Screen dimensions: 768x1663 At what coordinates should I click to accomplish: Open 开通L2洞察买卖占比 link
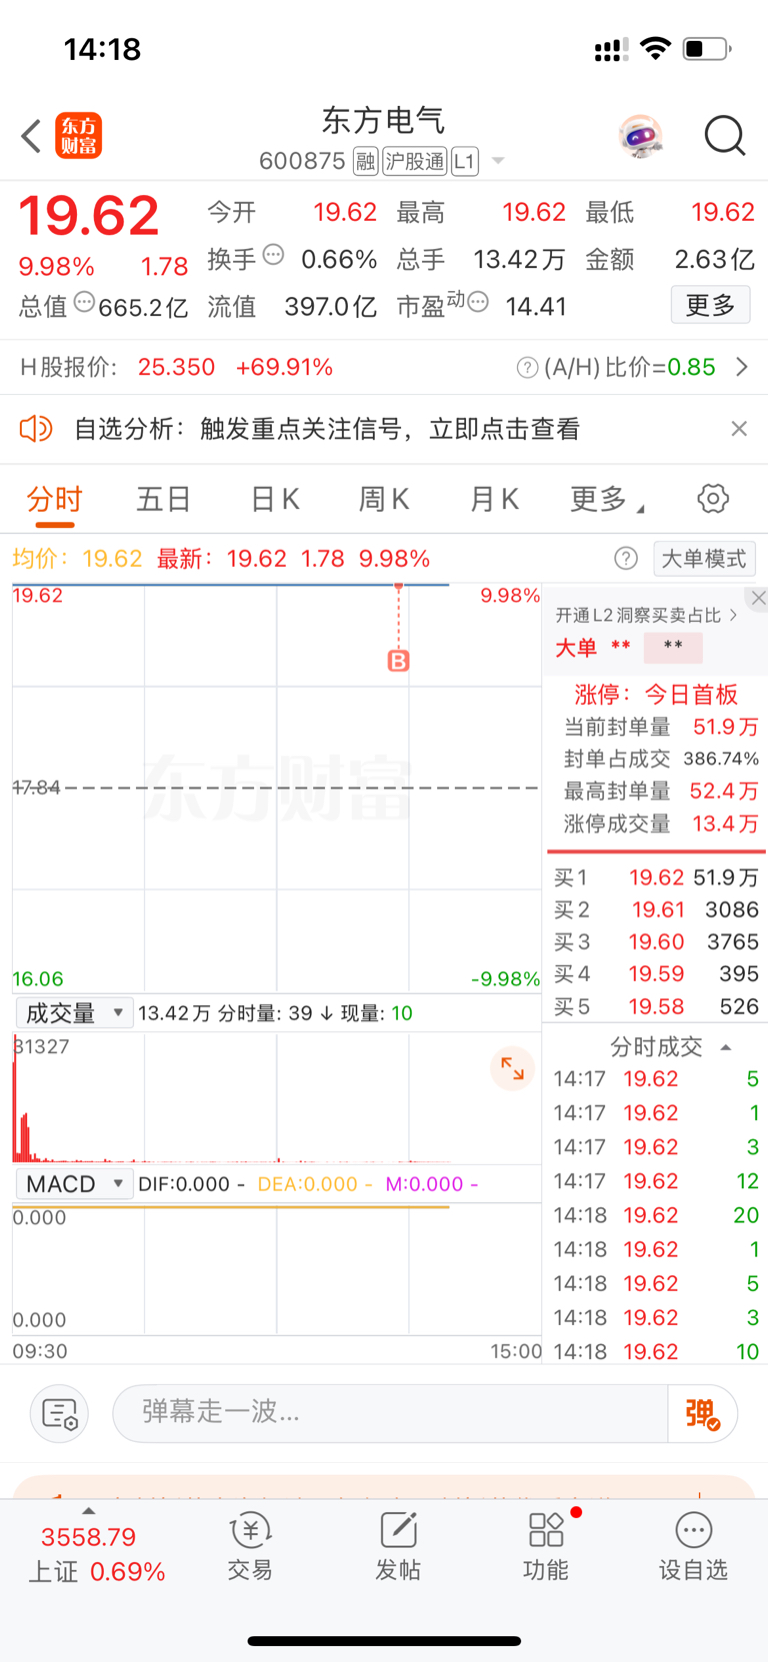[646, 615]
